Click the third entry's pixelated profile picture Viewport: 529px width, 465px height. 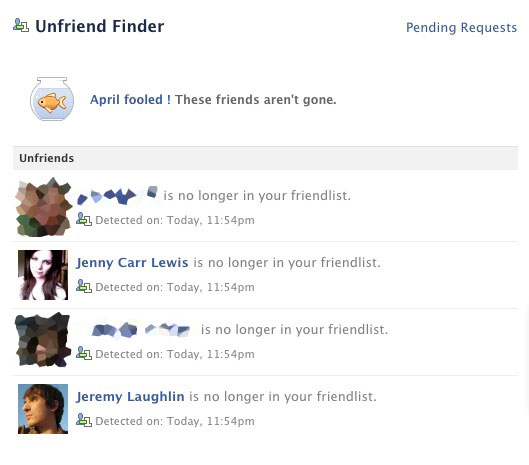pos(43,340)
